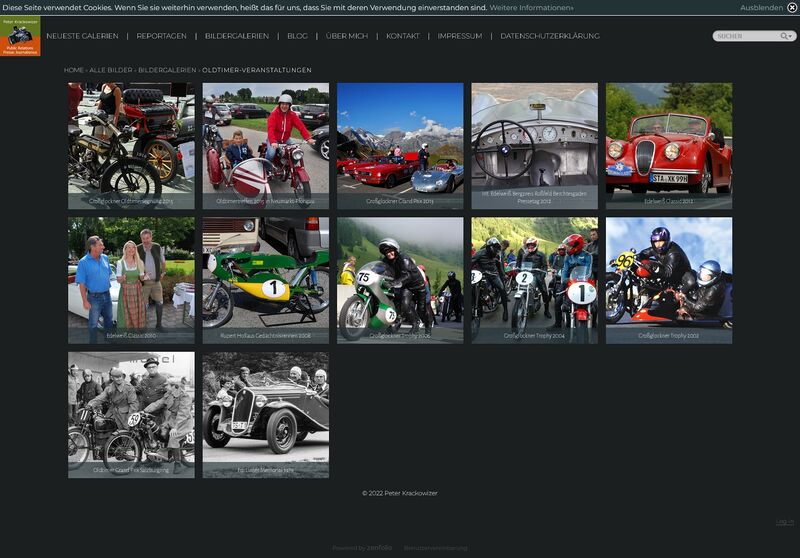Open the Über Mich page

coord(347,36)
